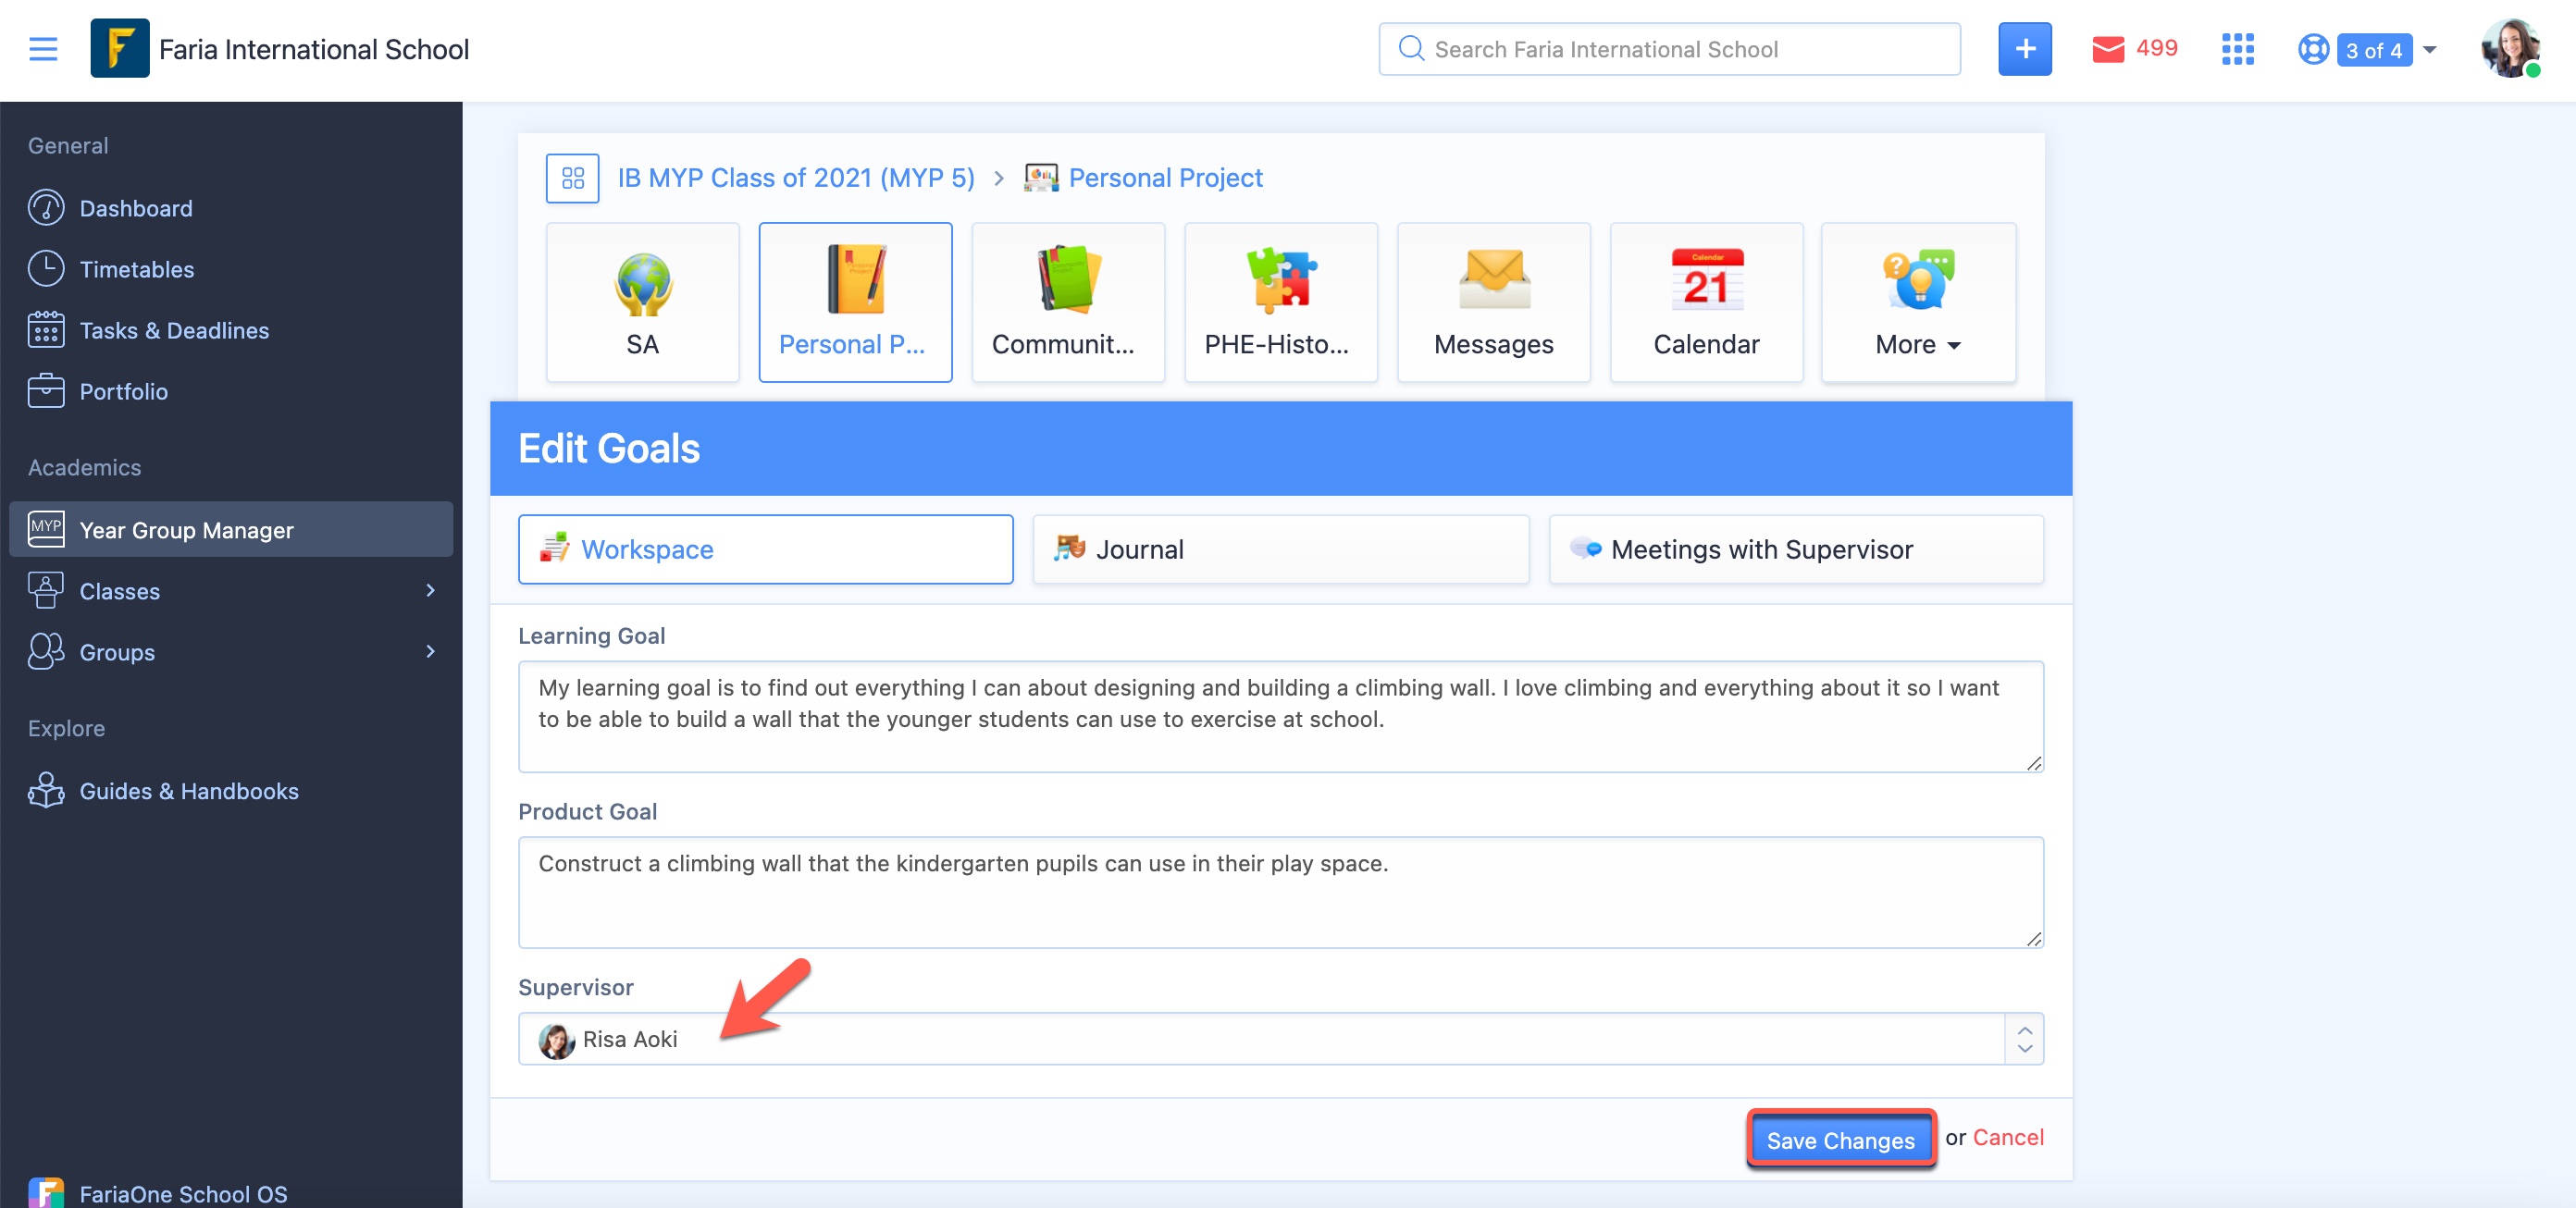
Task: Click the Personal Project breadcrumb icon
Action: coord(1040,178)
